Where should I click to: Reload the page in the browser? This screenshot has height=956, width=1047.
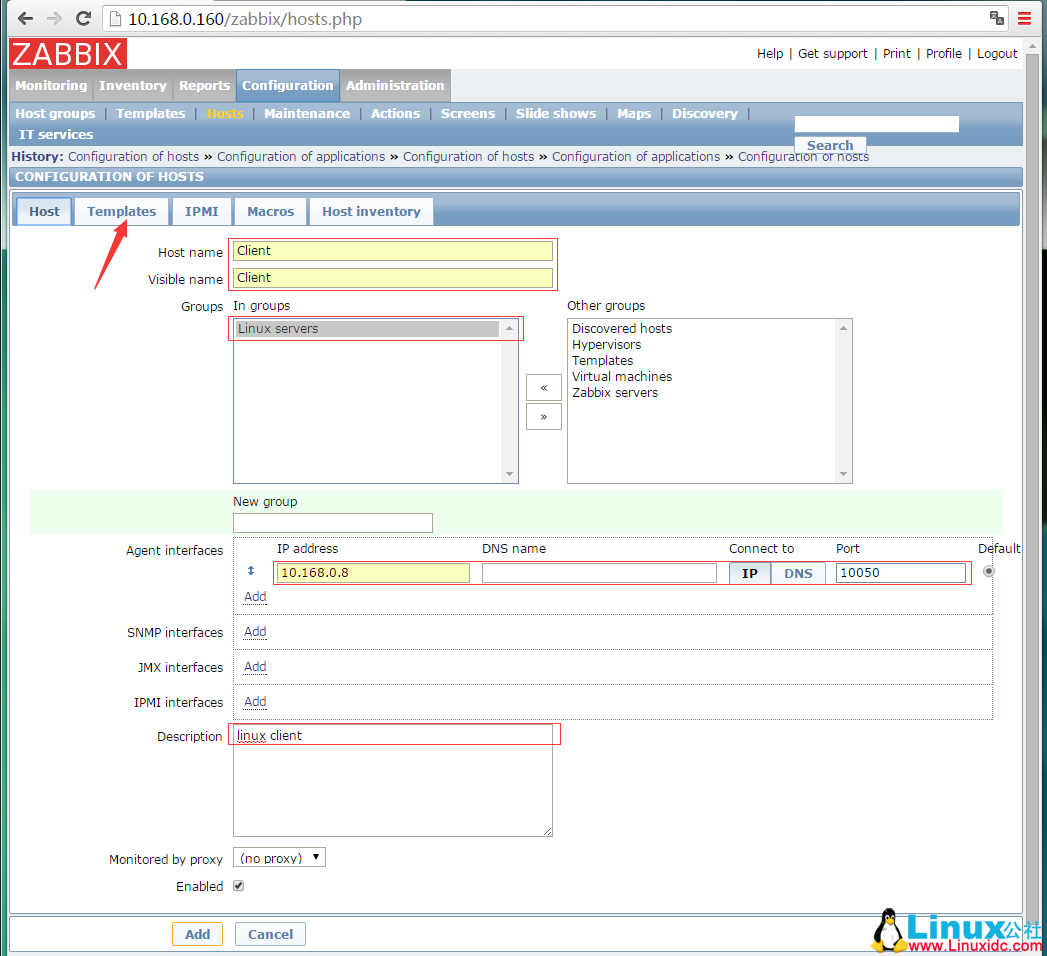[83, 18]
